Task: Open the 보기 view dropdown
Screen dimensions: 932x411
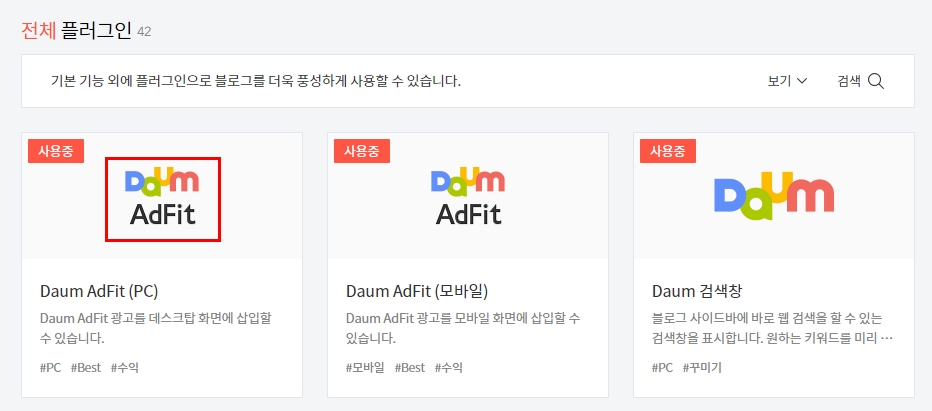Action: click(x=787, y=81)
